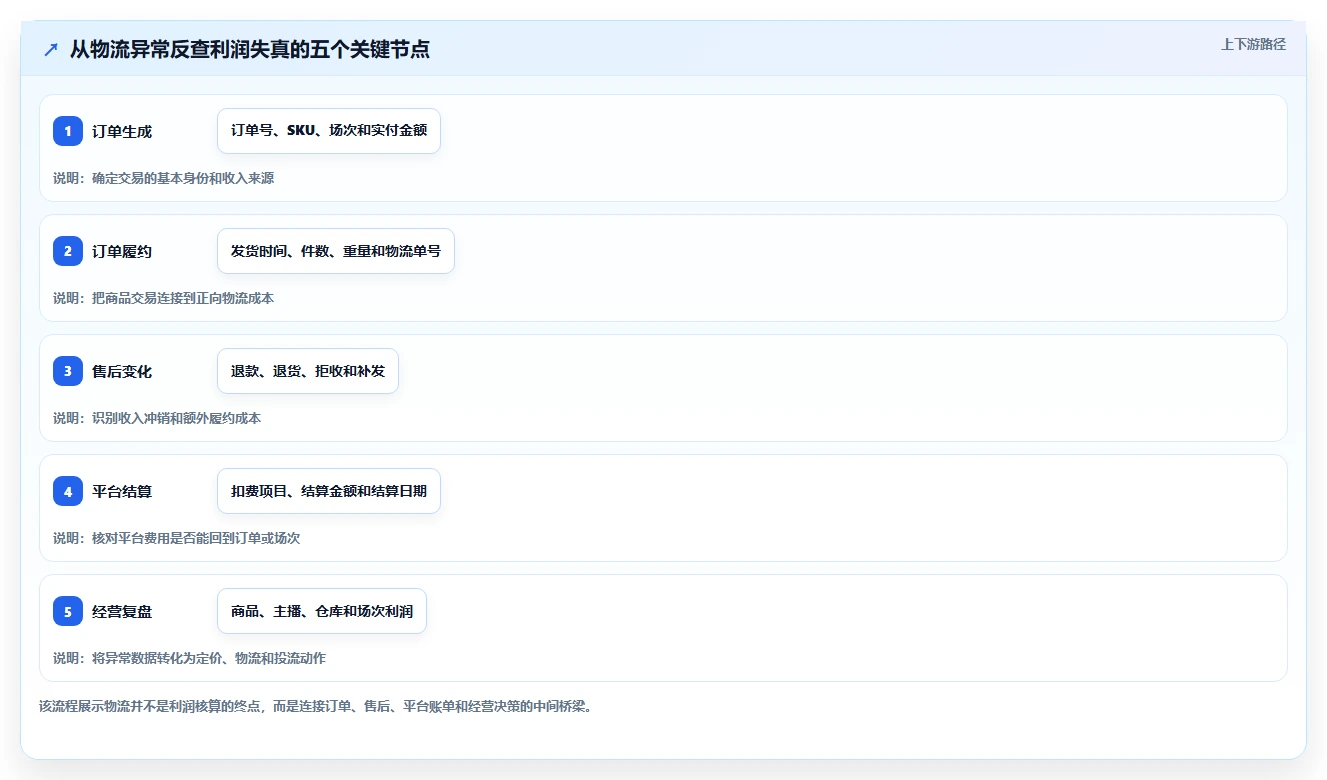Click the note 把商品交易连接到正向物流成本

pyautogui.click(x=183, y=298)
